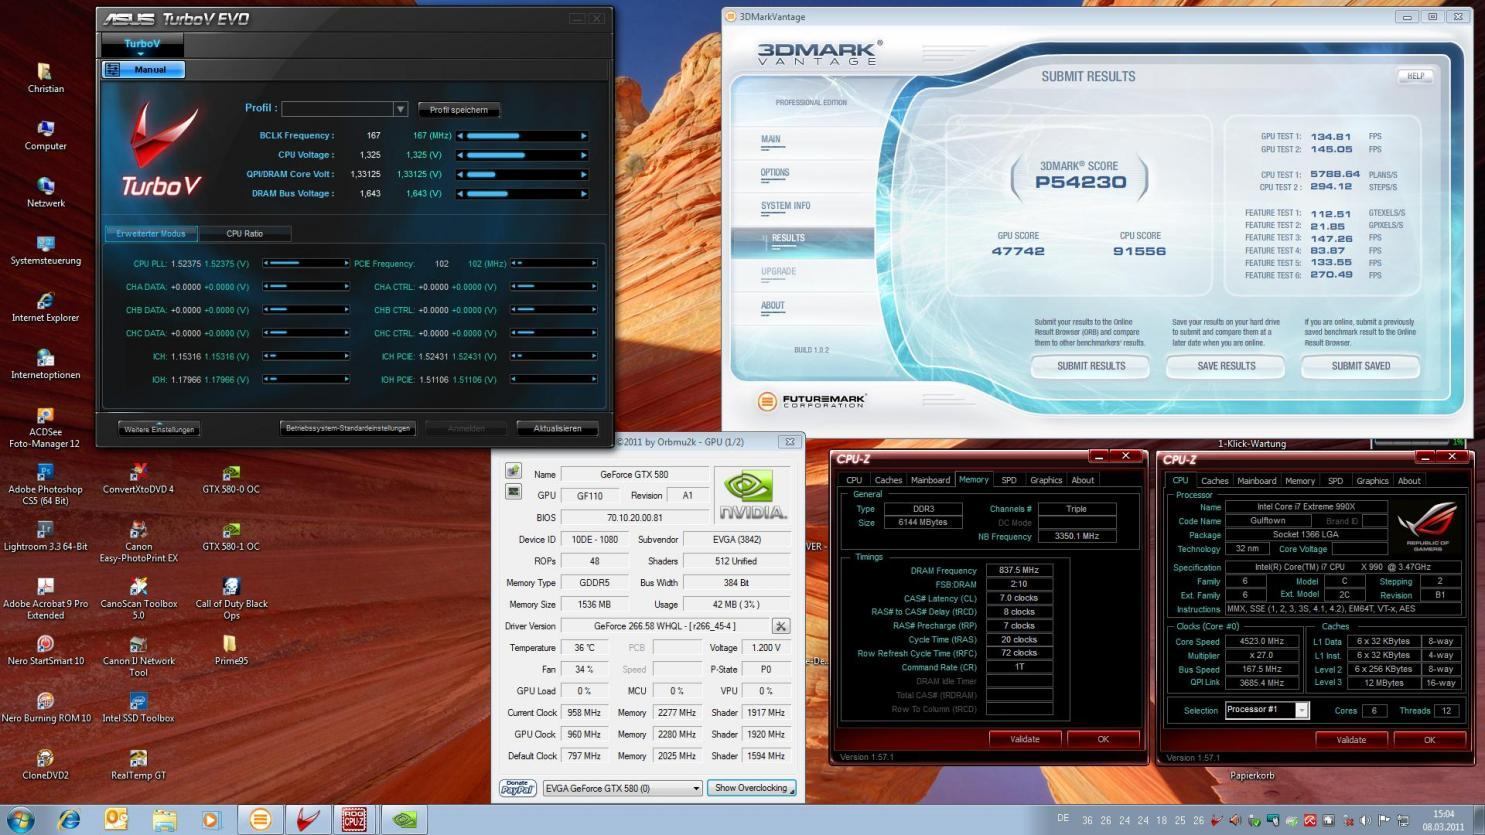
Task: Launch CanoScan Toolbox 5.0 shortcut
Action: click(138, 598)
